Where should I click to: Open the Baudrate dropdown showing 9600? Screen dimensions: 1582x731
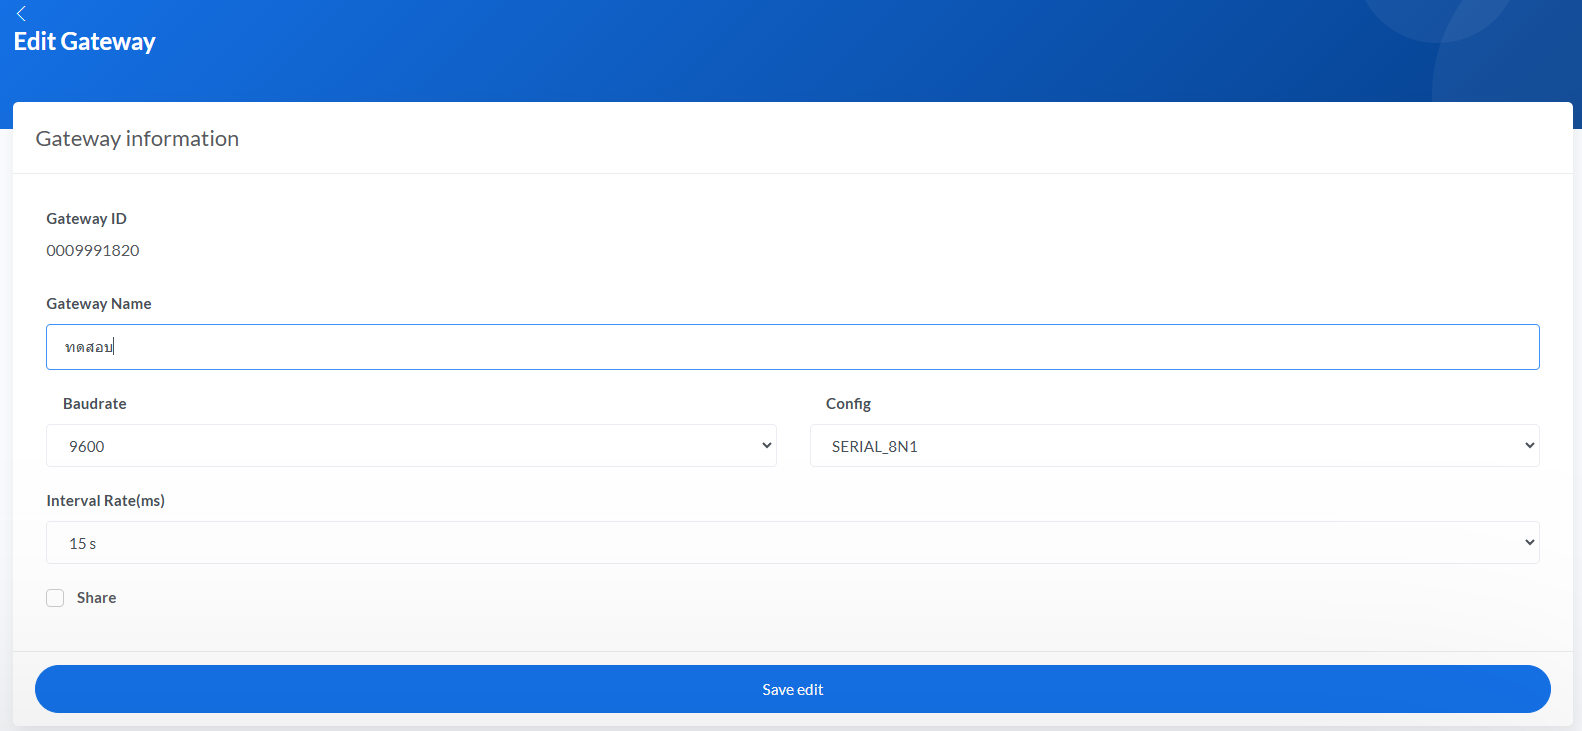point(410,446)
